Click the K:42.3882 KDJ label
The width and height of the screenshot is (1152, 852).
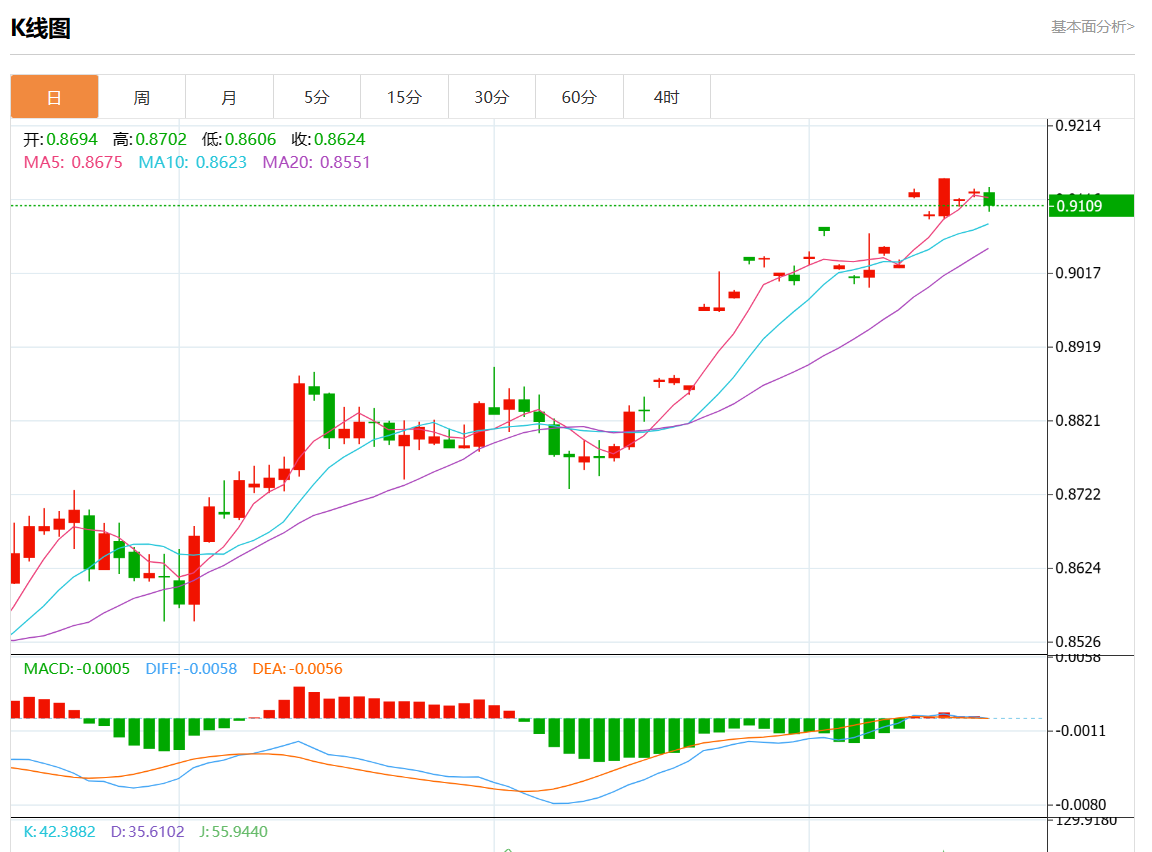pyautogui.click(x=60, y=831)
